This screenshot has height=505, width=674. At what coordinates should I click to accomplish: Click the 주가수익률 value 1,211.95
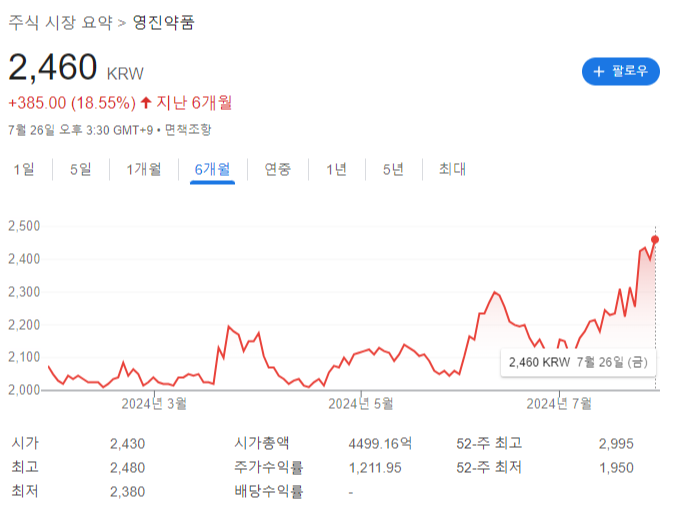[x=375, y=468]
